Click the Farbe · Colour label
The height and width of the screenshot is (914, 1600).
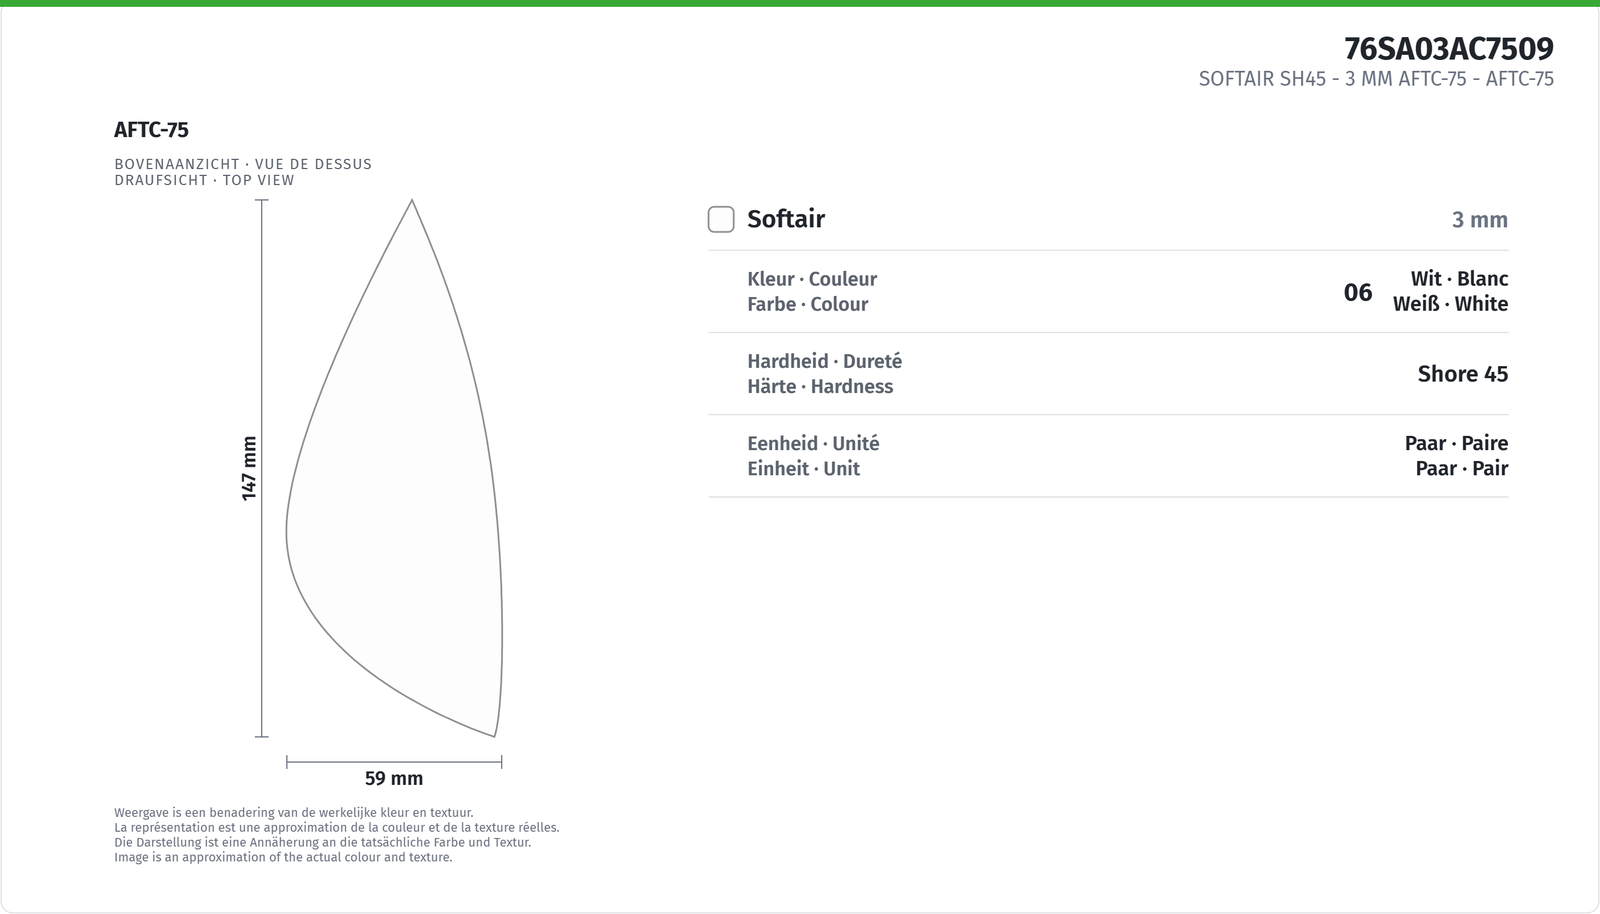[x=807, y=304]
